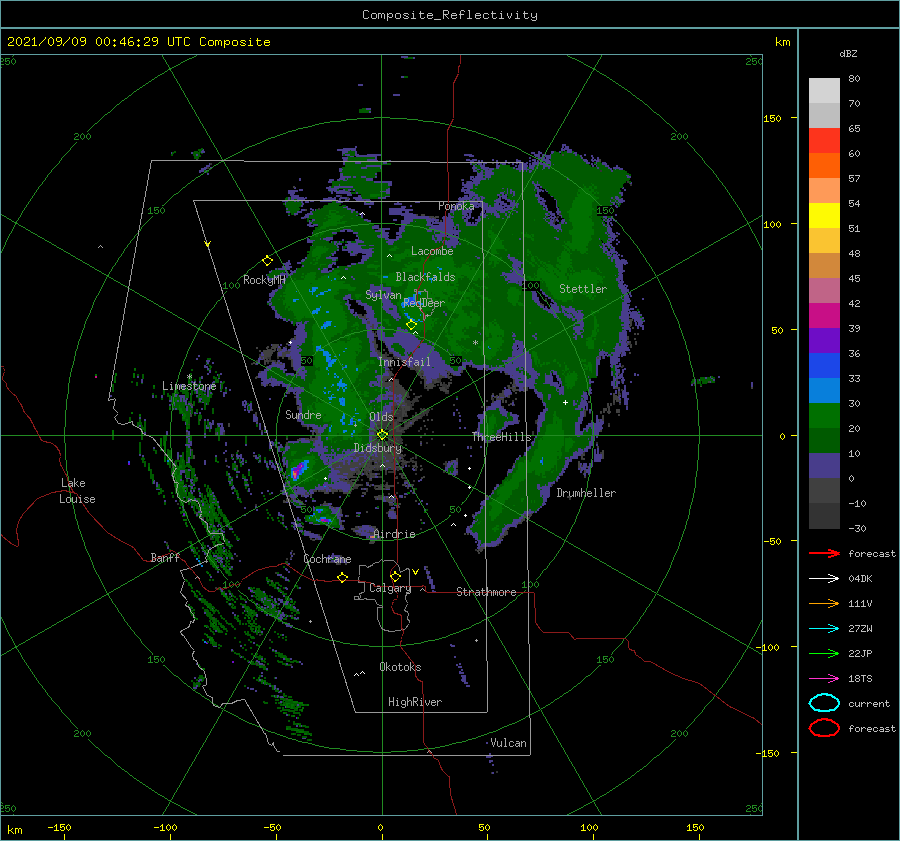Click the cyan 27ZW arrow legend icon

click(x=824, y=629)
